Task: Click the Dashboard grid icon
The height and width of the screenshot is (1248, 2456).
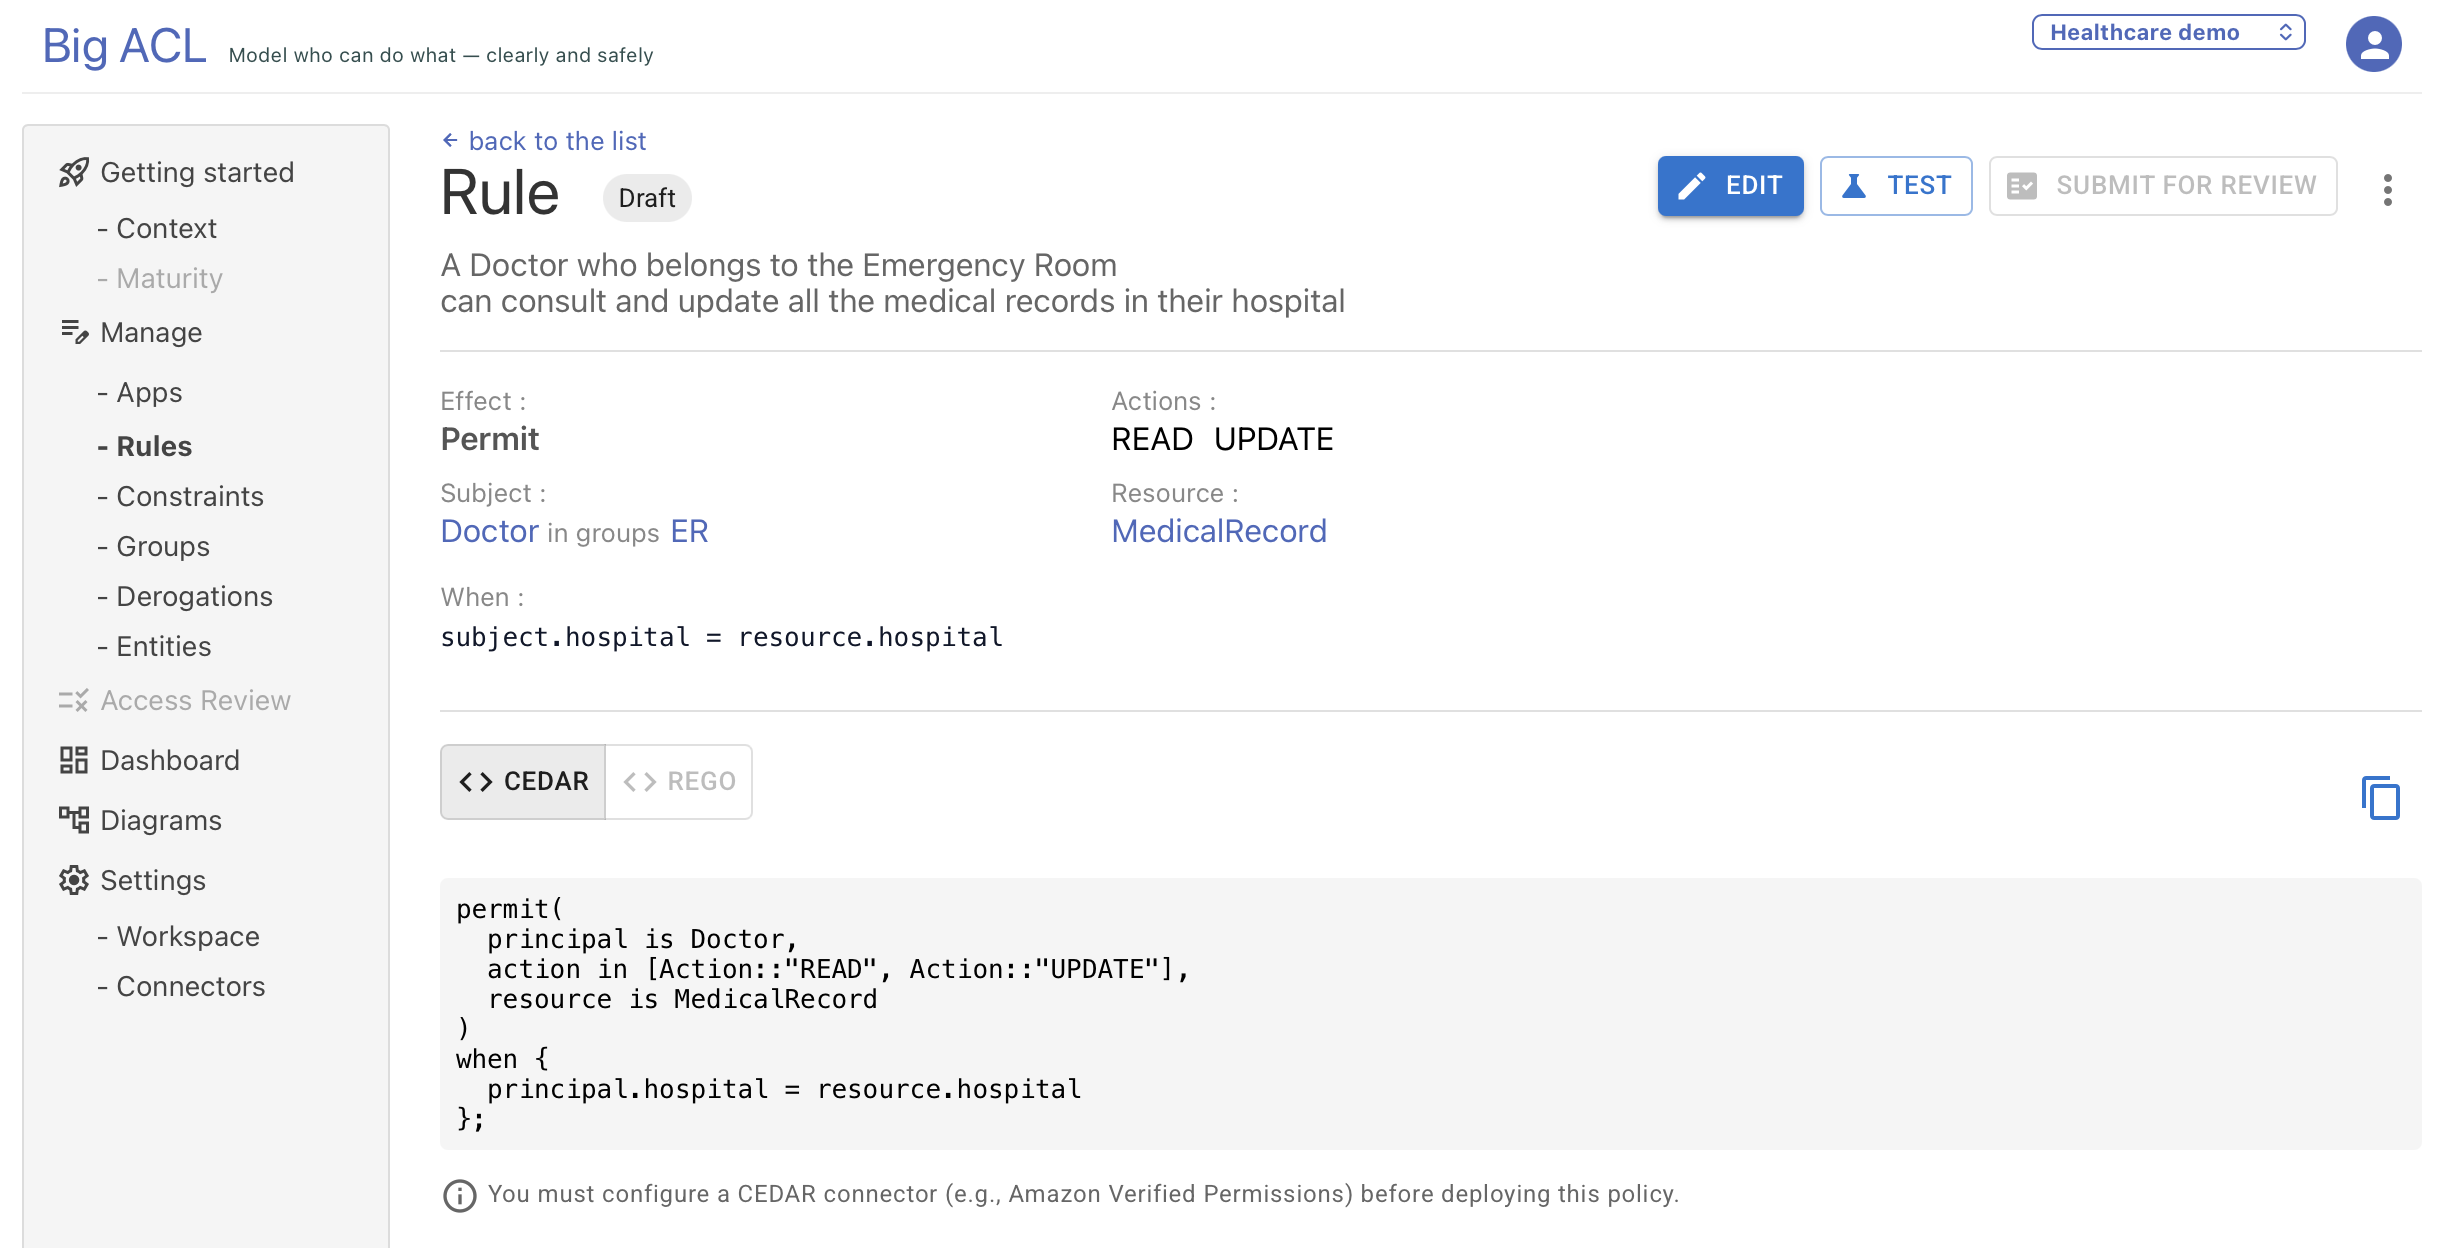Action: coord(73,760)
